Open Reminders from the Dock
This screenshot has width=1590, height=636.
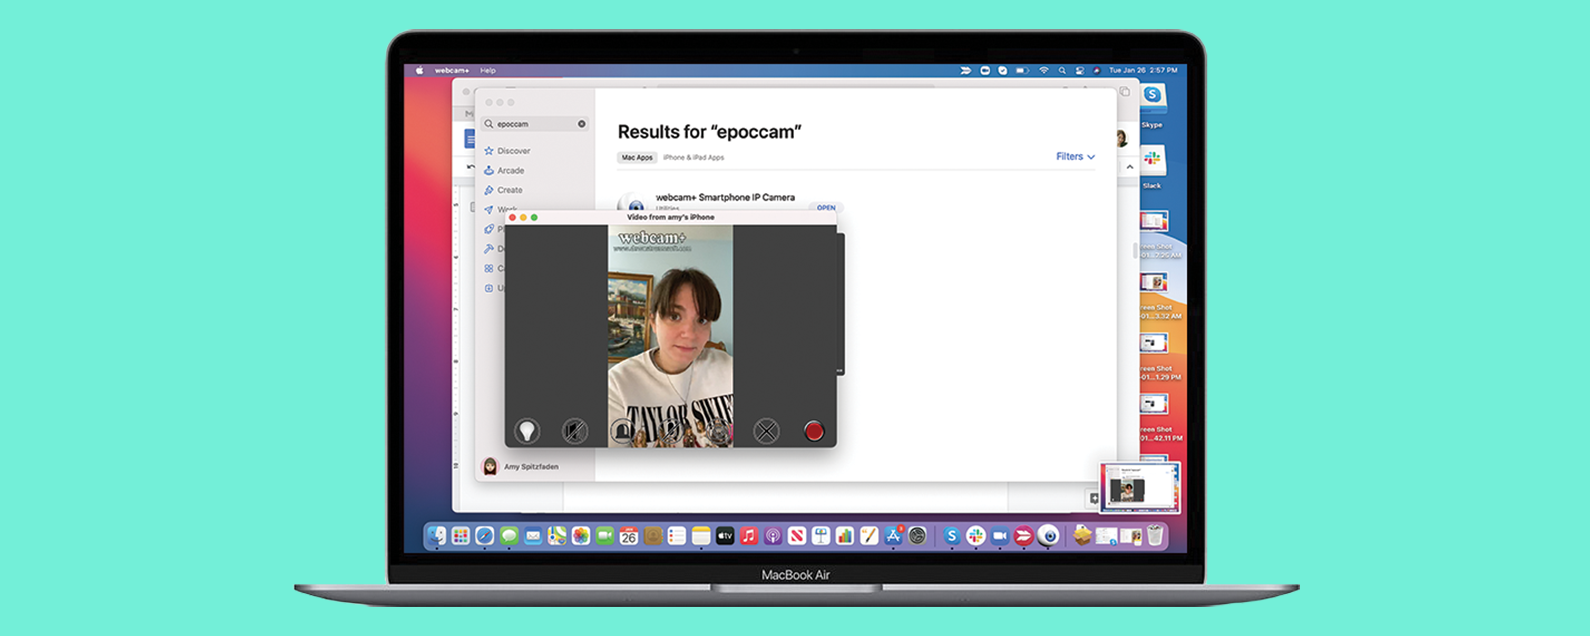tap(677, 536)
